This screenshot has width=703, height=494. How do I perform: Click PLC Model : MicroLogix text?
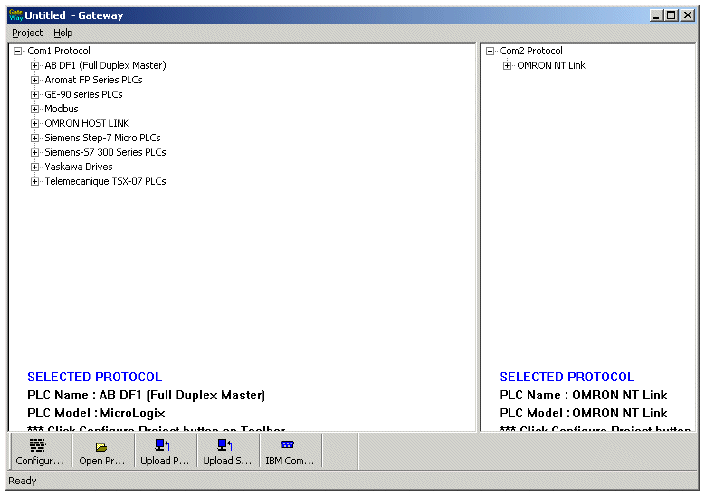pos(96,413)
